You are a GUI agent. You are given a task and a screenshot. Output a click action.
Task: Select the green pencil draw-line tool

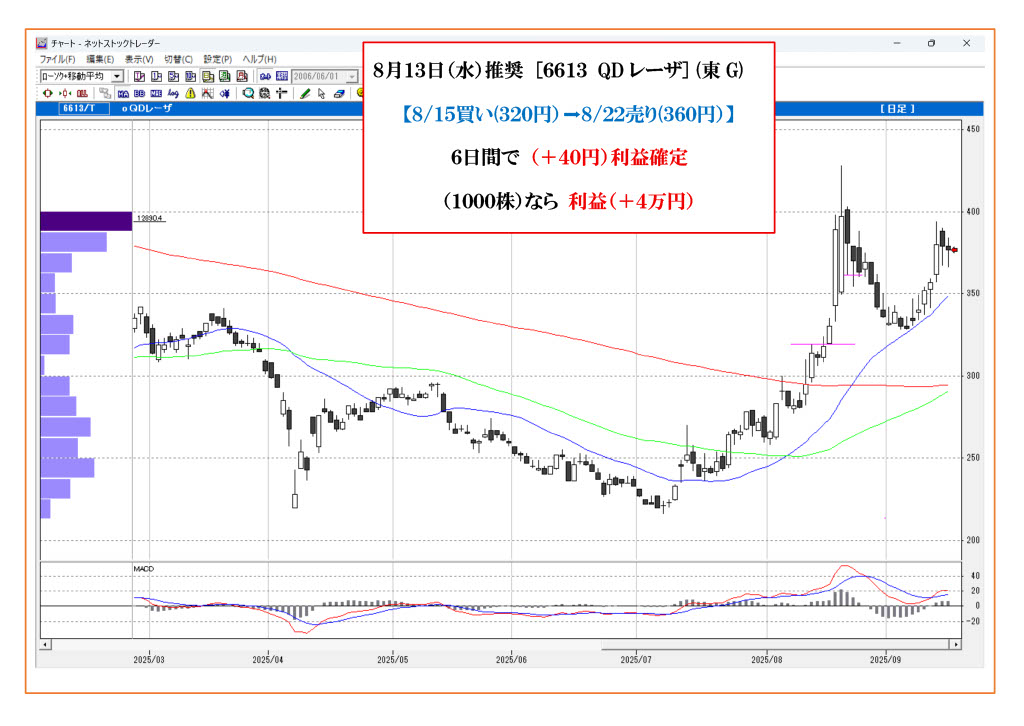(x=304, y=93)
